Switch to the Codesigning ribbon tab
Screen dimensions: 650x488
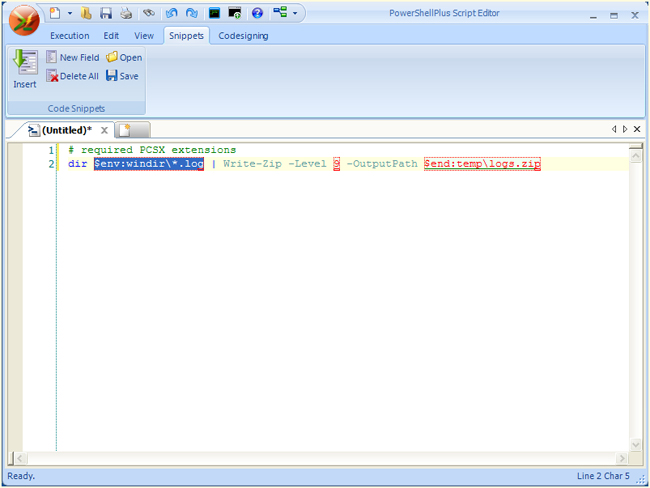tap(243, 36)
